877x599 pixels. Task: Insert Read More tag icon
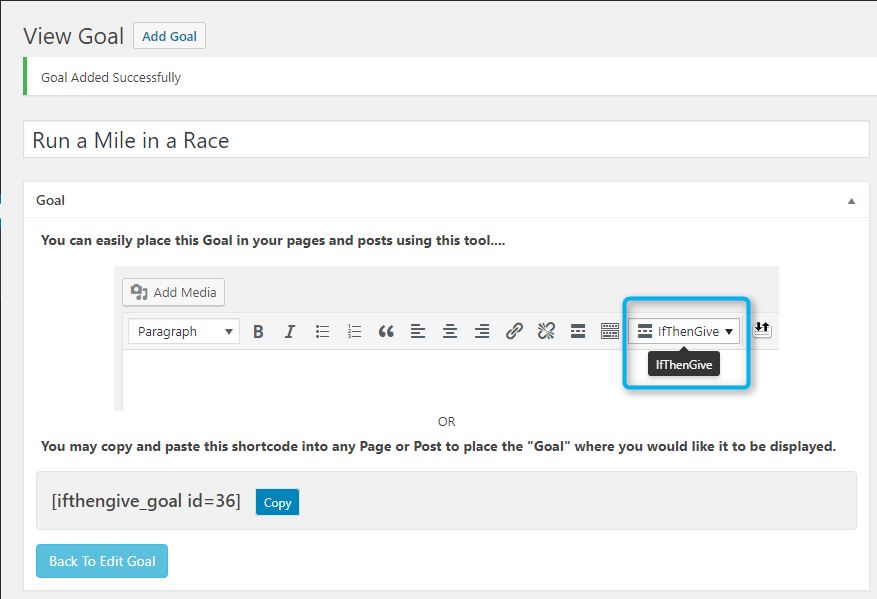pyautogui.click(x=578, y=332)
